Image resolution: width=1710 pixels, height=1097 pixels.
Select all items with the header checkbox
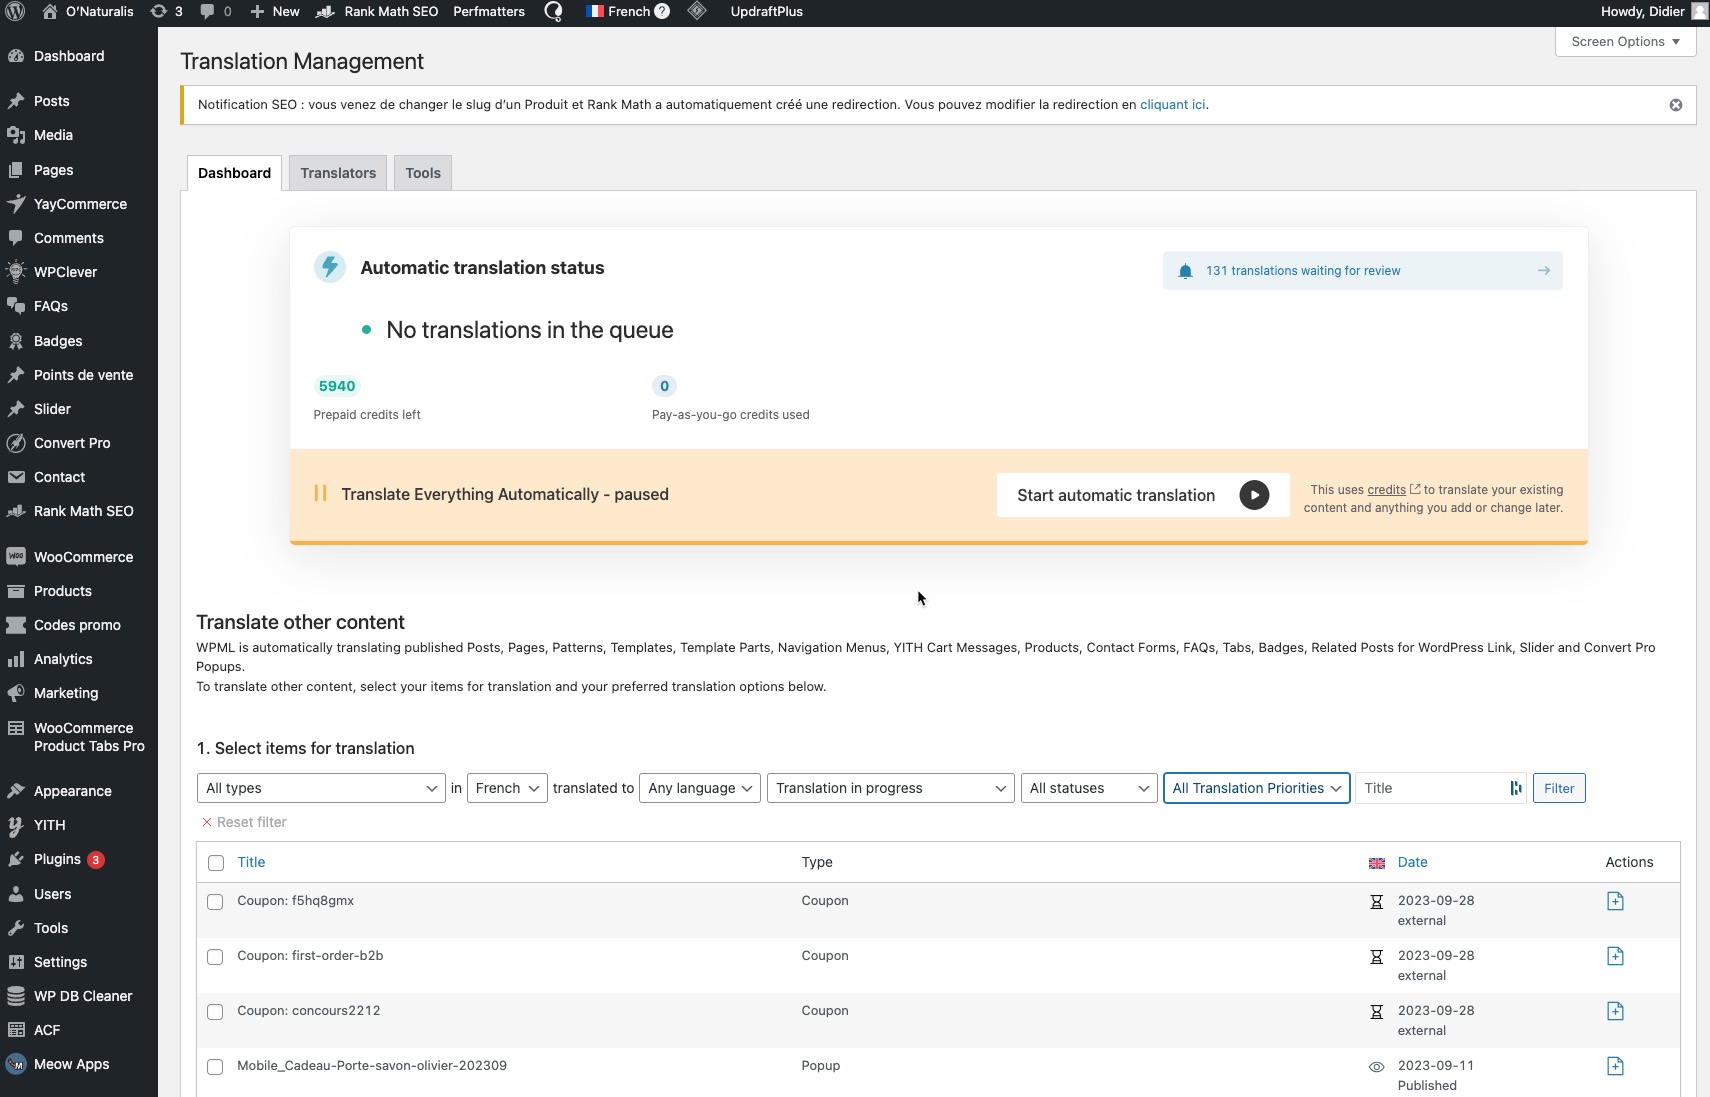pos(216,863)
